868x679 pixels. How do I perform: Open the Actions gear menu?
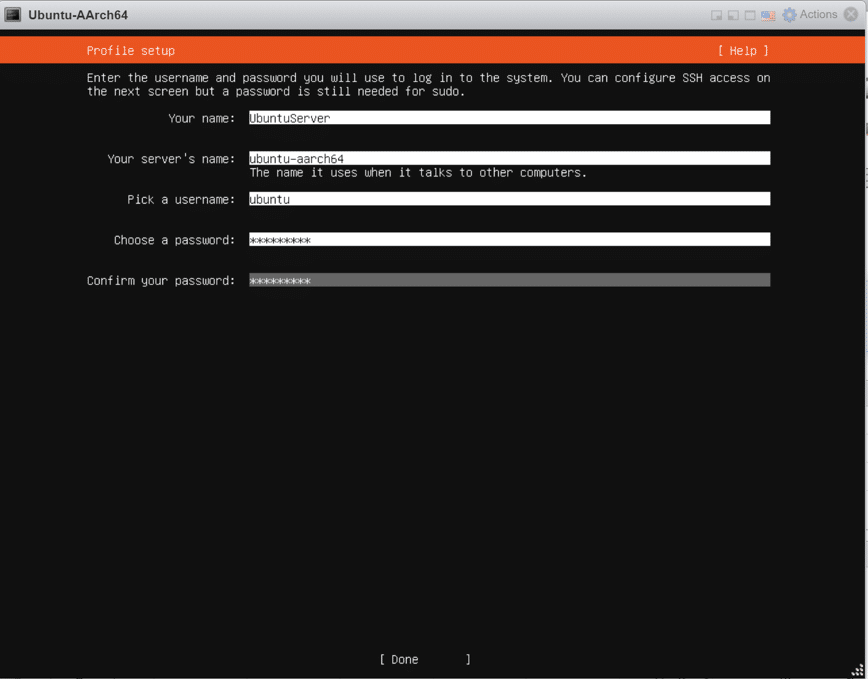click(809, 15)
